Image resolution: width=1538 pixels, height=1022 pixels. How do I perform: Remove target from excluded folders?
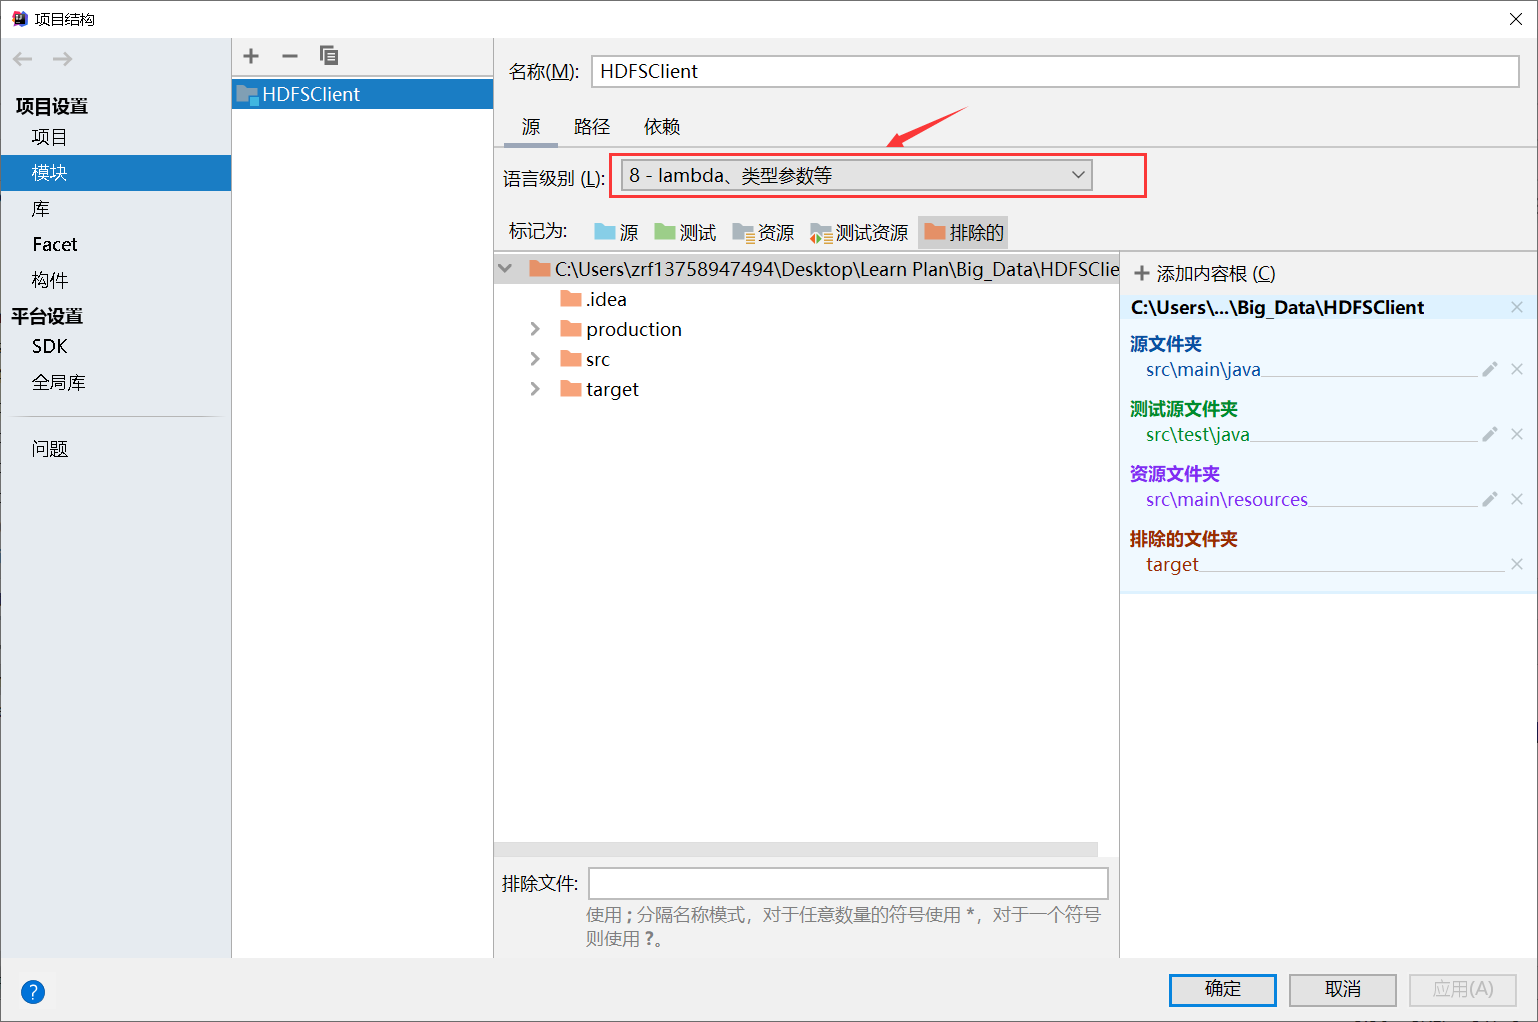click(1517, 564)
